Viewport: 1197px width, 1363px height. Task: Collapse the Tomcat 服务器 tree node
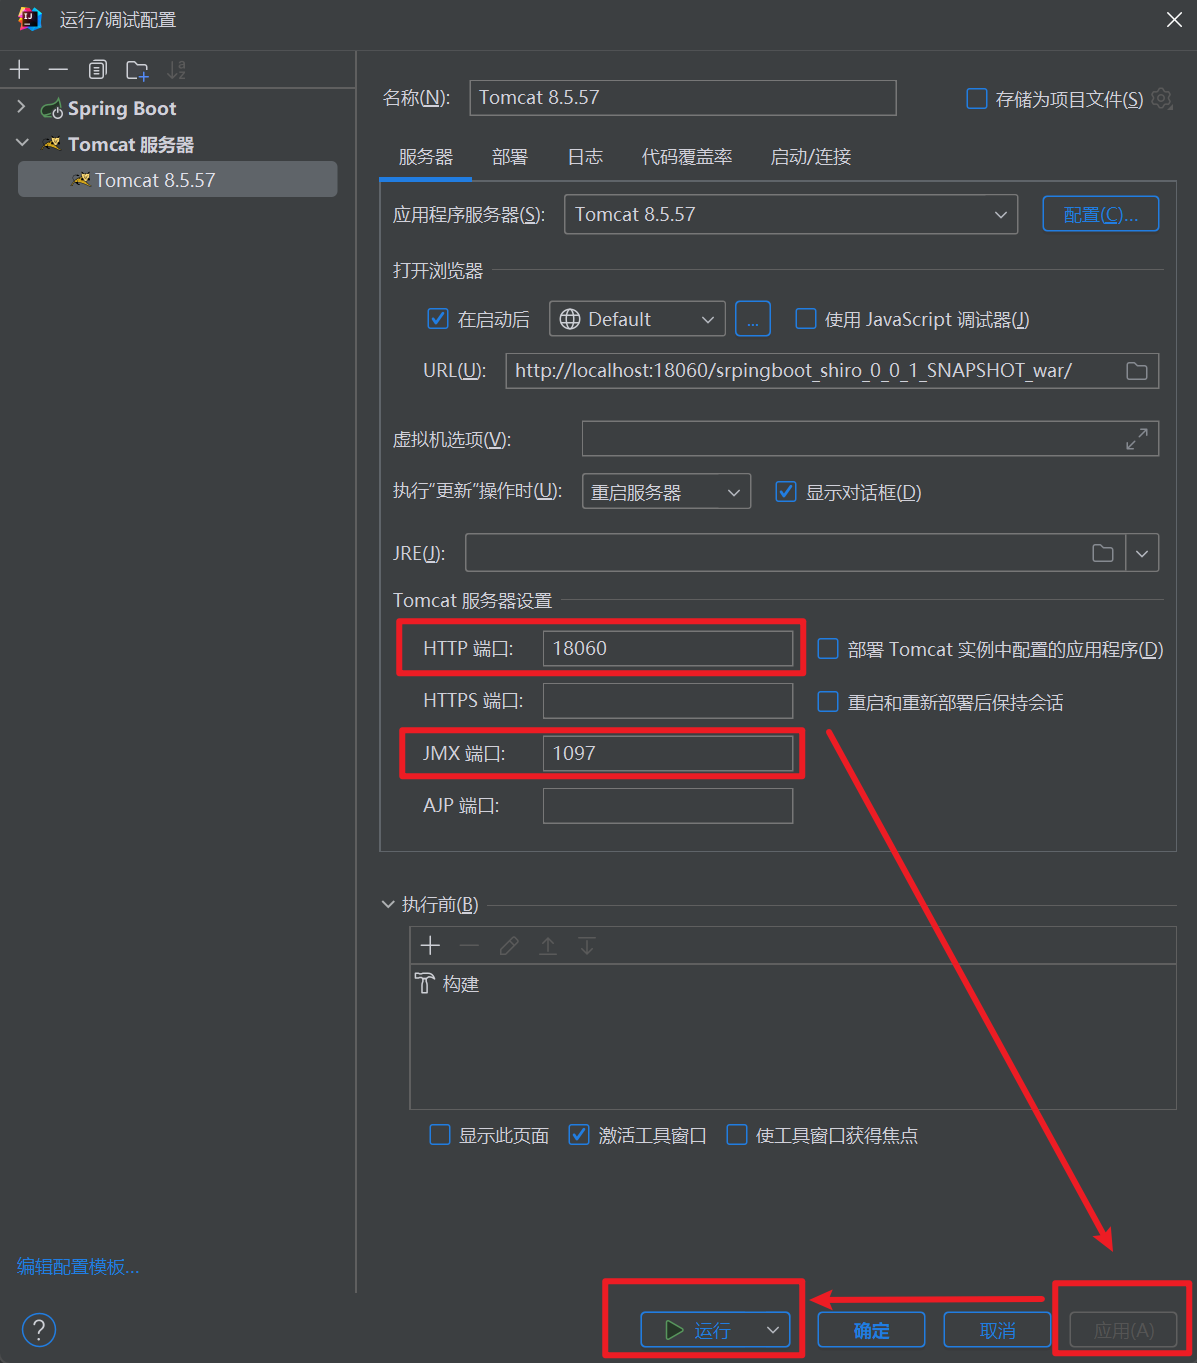click(22, 144)
